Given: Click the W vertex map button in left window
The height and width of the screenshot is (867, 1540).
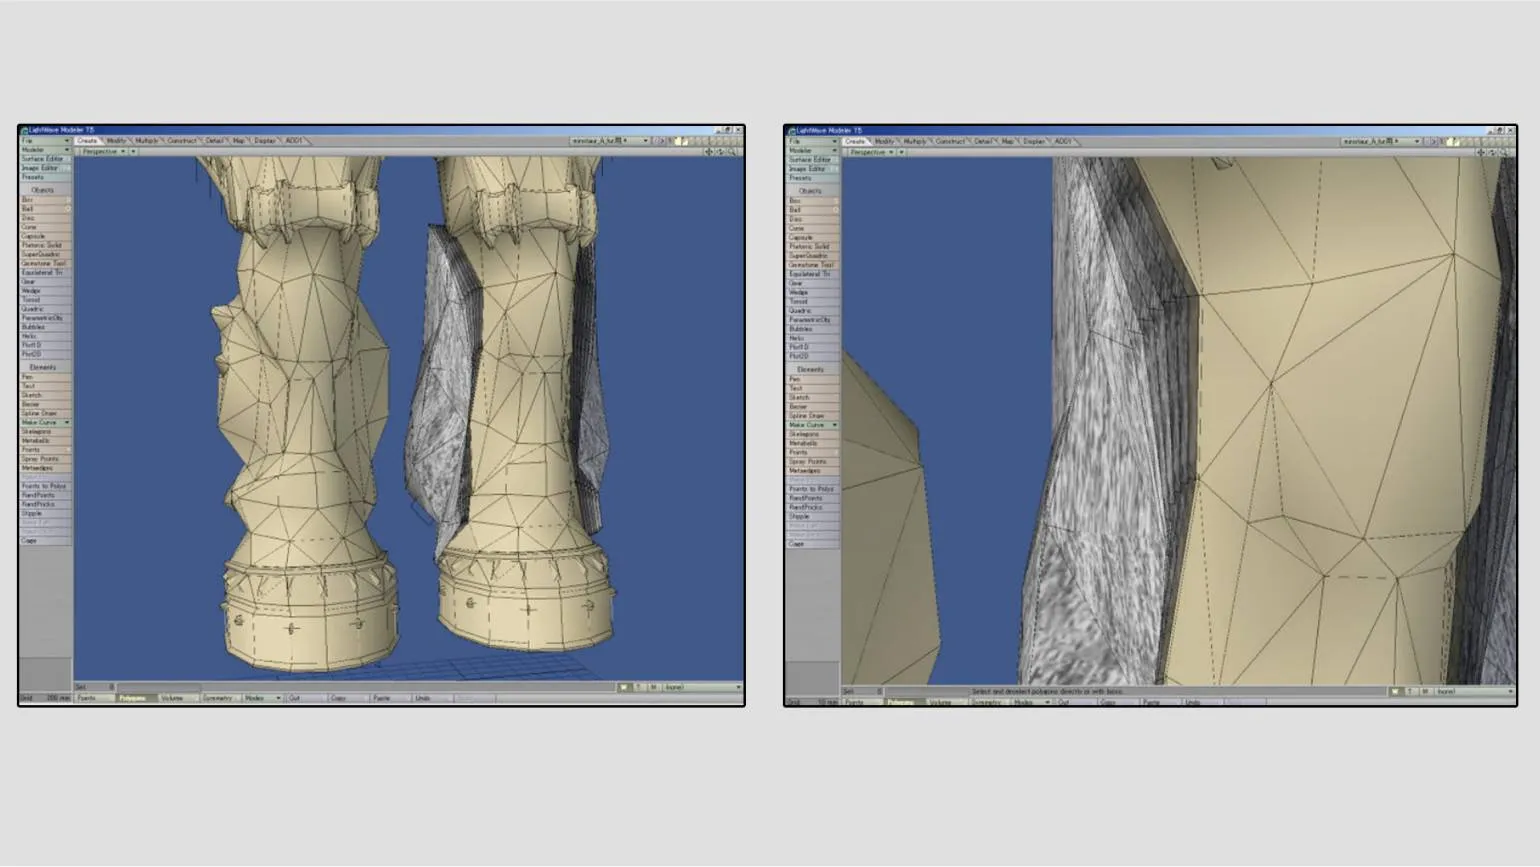Looking at the screenshot, I should point(623,688).
